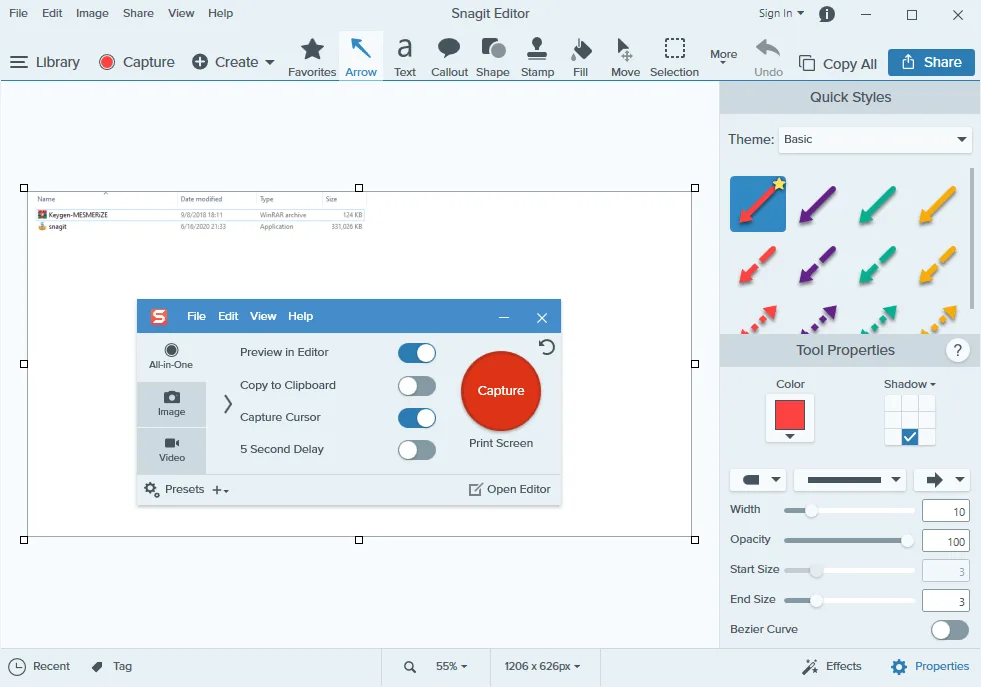Enable the Bezier Curve toggle
Image resolution: width=981 pixels, height=687 pixels.
click(x=949, y=630)
